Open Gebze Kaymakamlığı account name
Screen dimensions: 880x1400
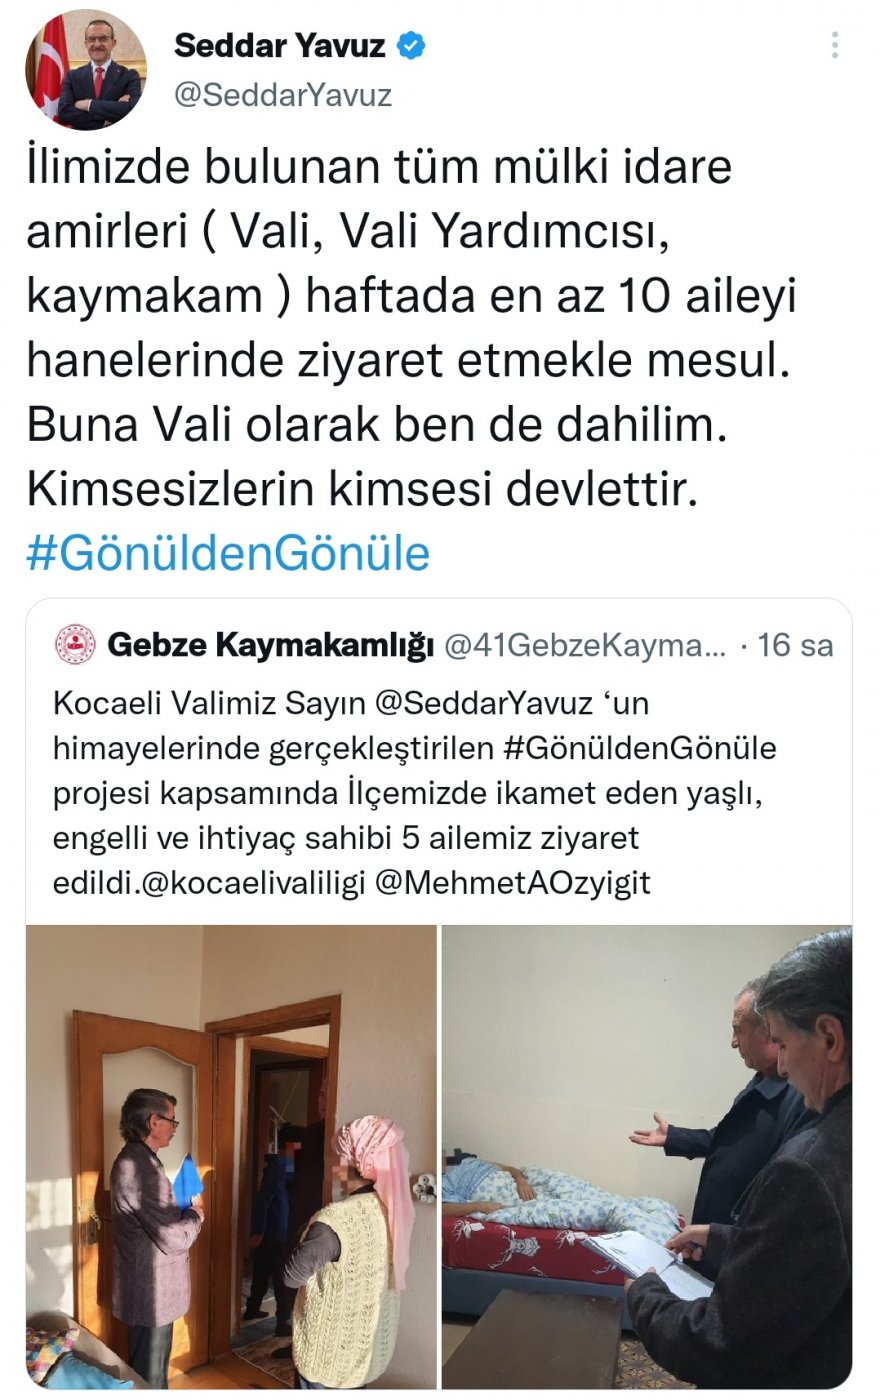click(270, 646)
